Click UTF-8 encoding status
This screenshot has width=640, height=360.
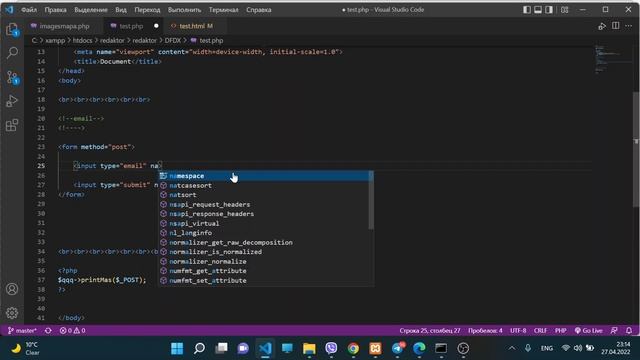click(518, 330)
